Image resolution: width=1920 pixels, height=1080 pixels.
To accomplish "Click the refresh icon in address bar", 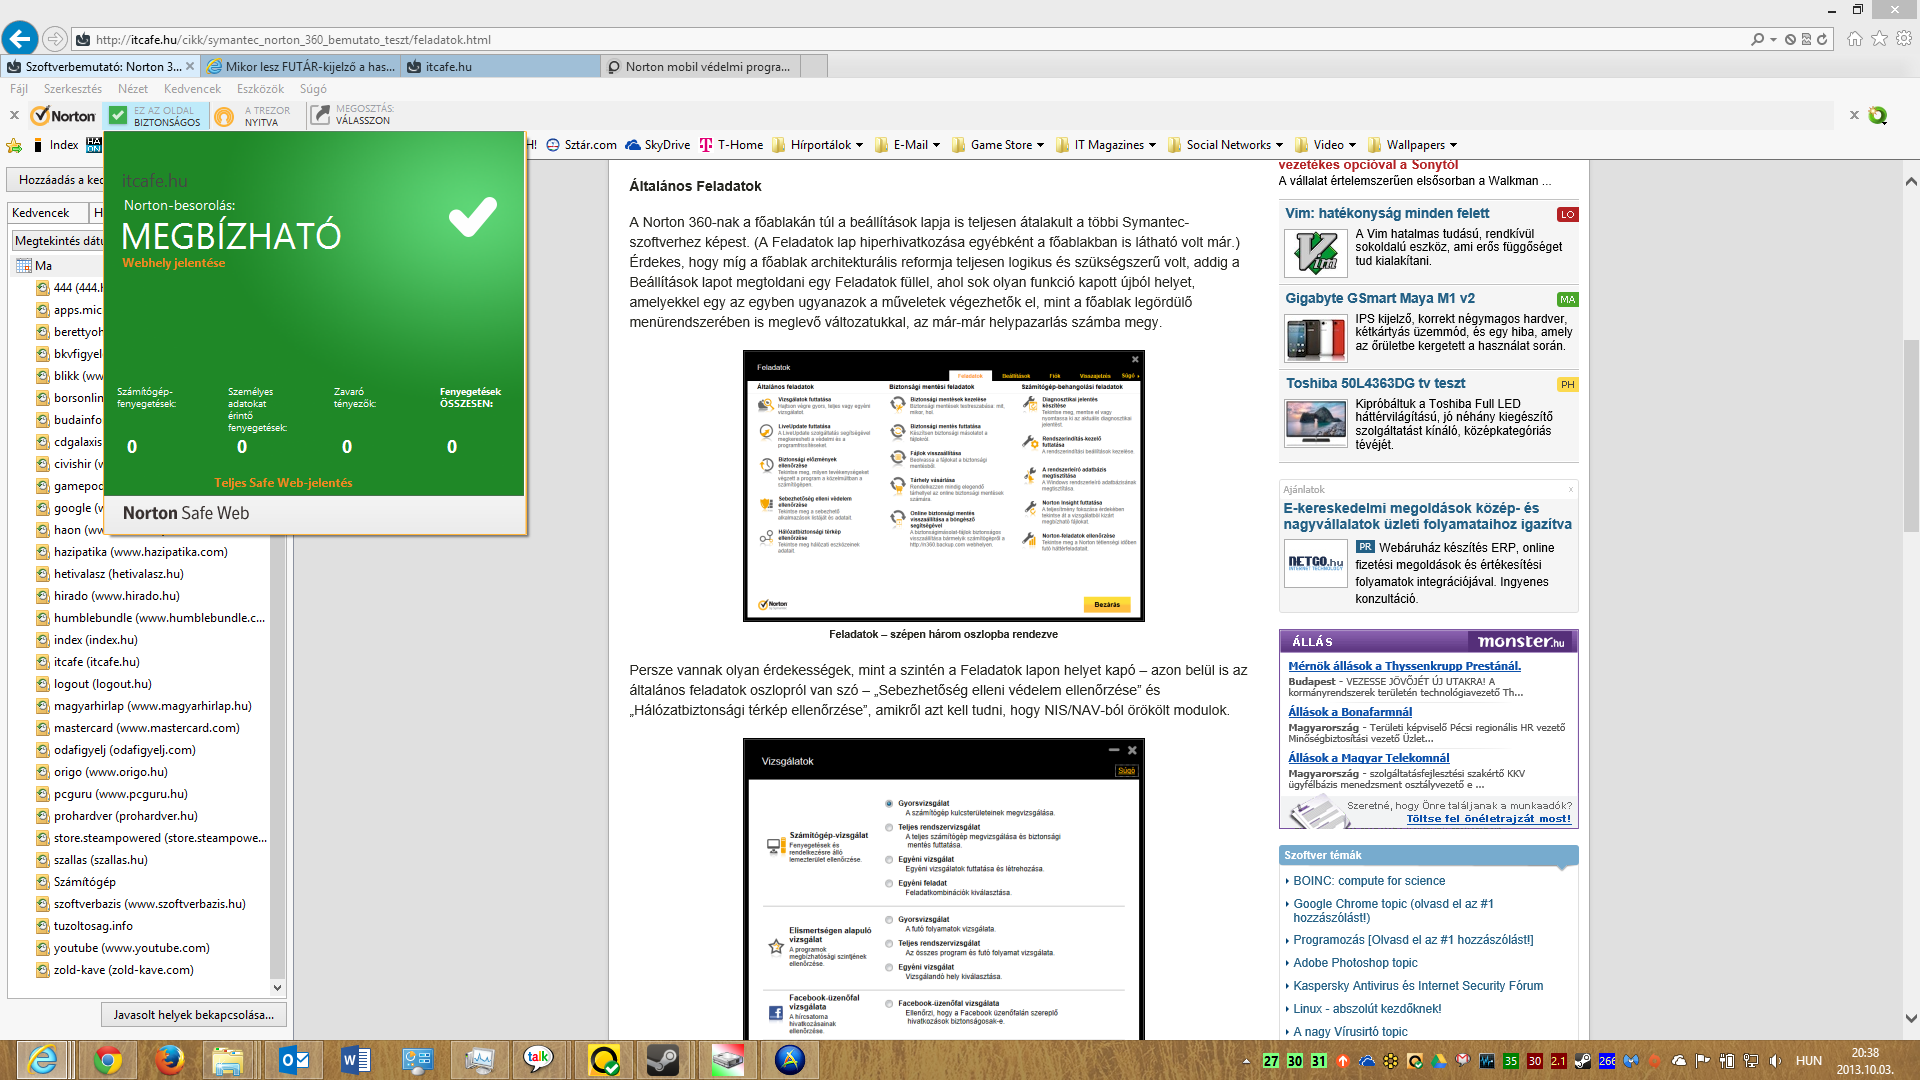I will pos(1822,39).
